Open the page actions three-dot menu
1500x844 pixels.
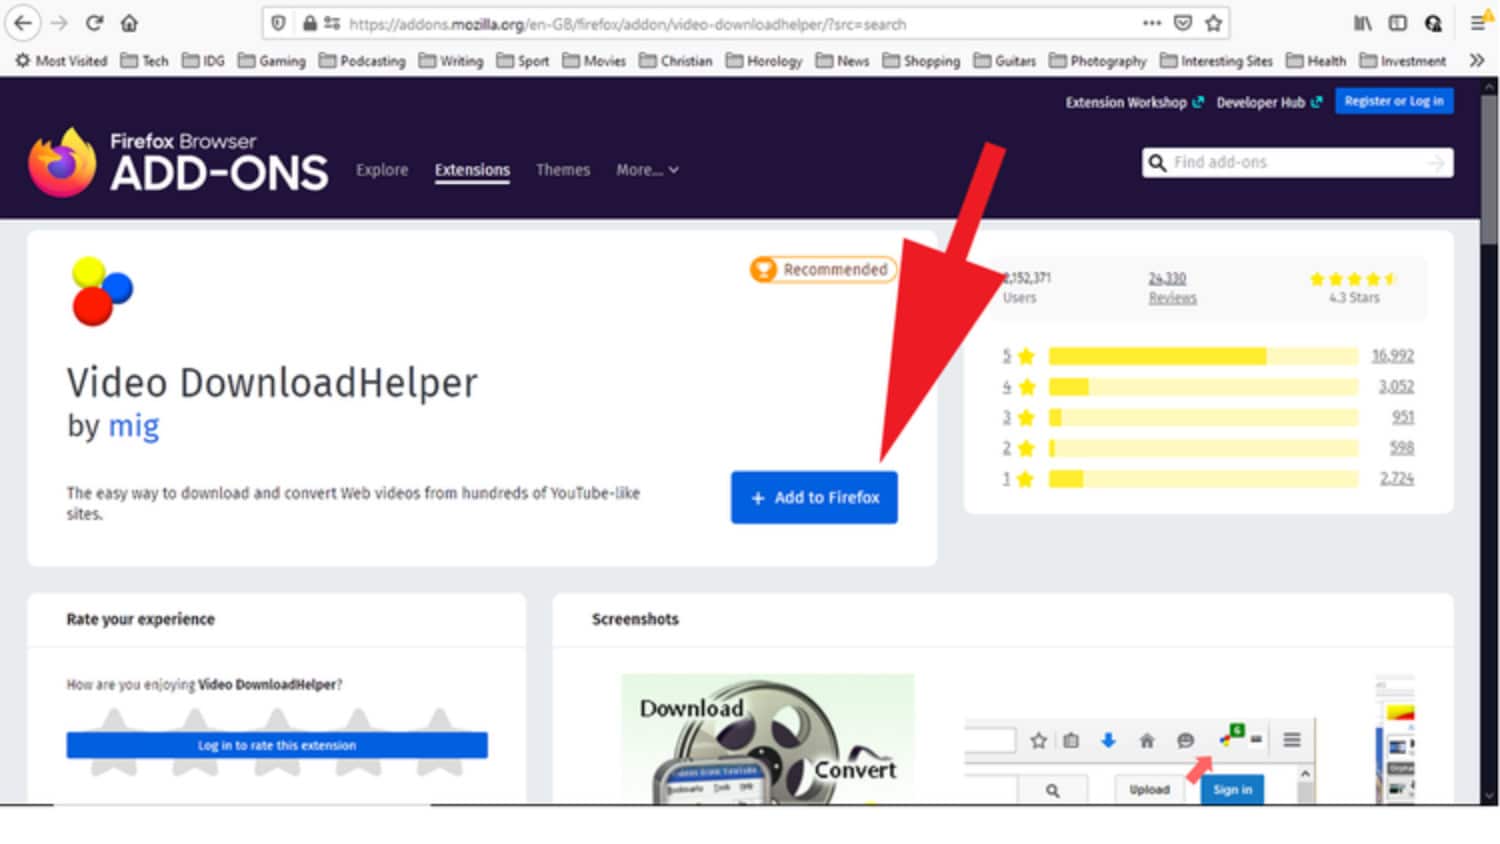(x=1152, y=23)
